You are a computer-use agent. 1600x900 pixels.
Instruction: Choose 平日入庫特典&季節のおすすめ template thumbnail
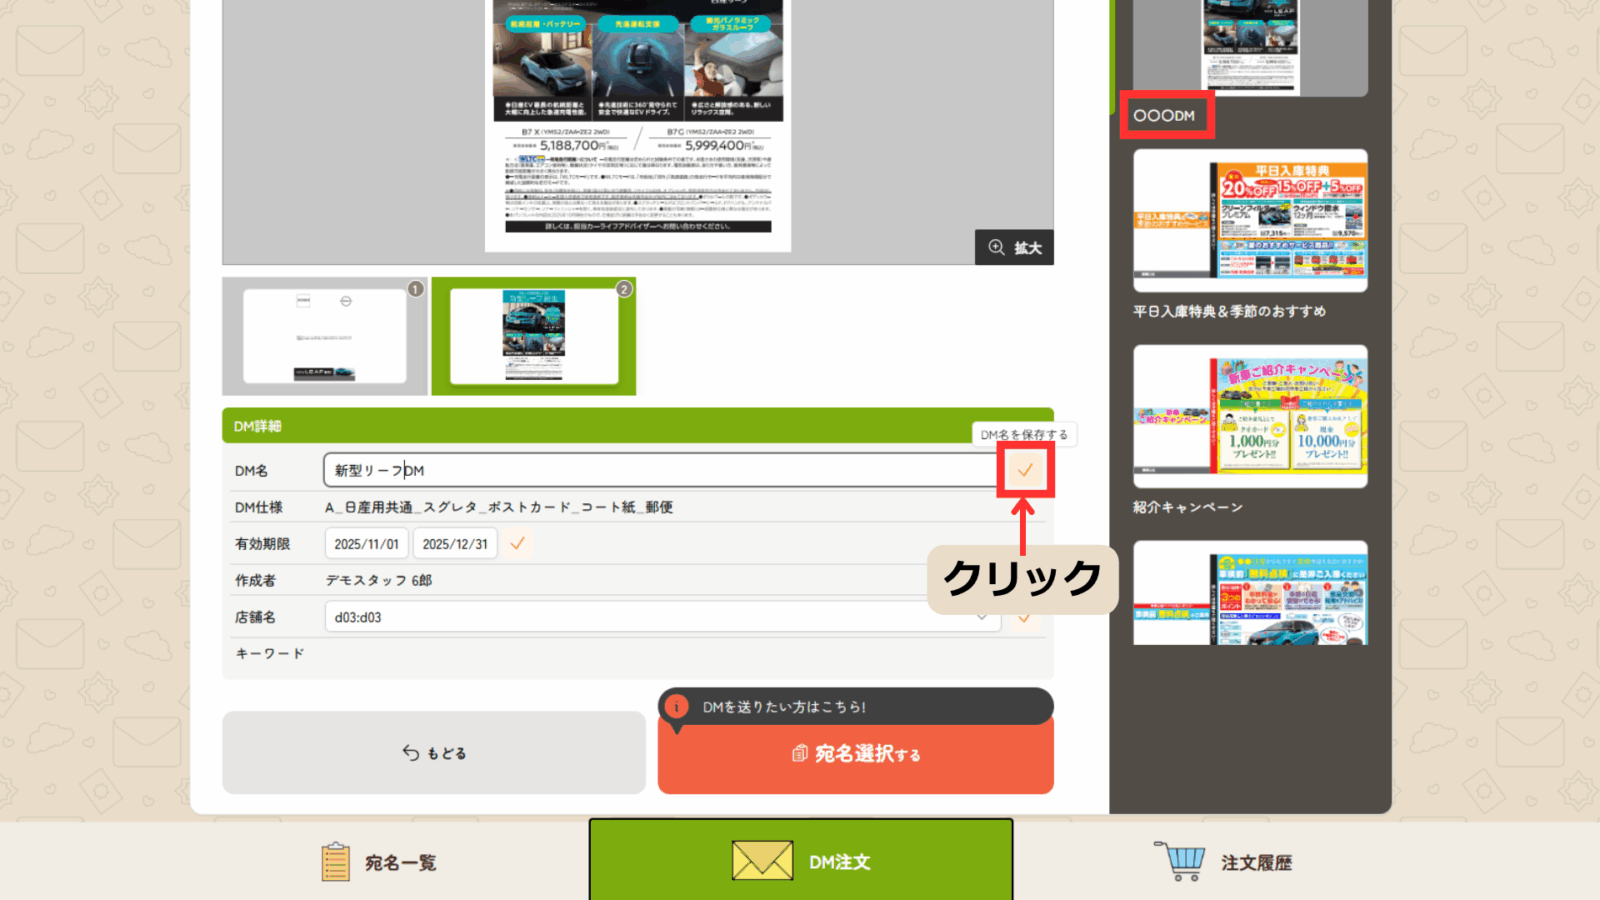click(1250, 221)
